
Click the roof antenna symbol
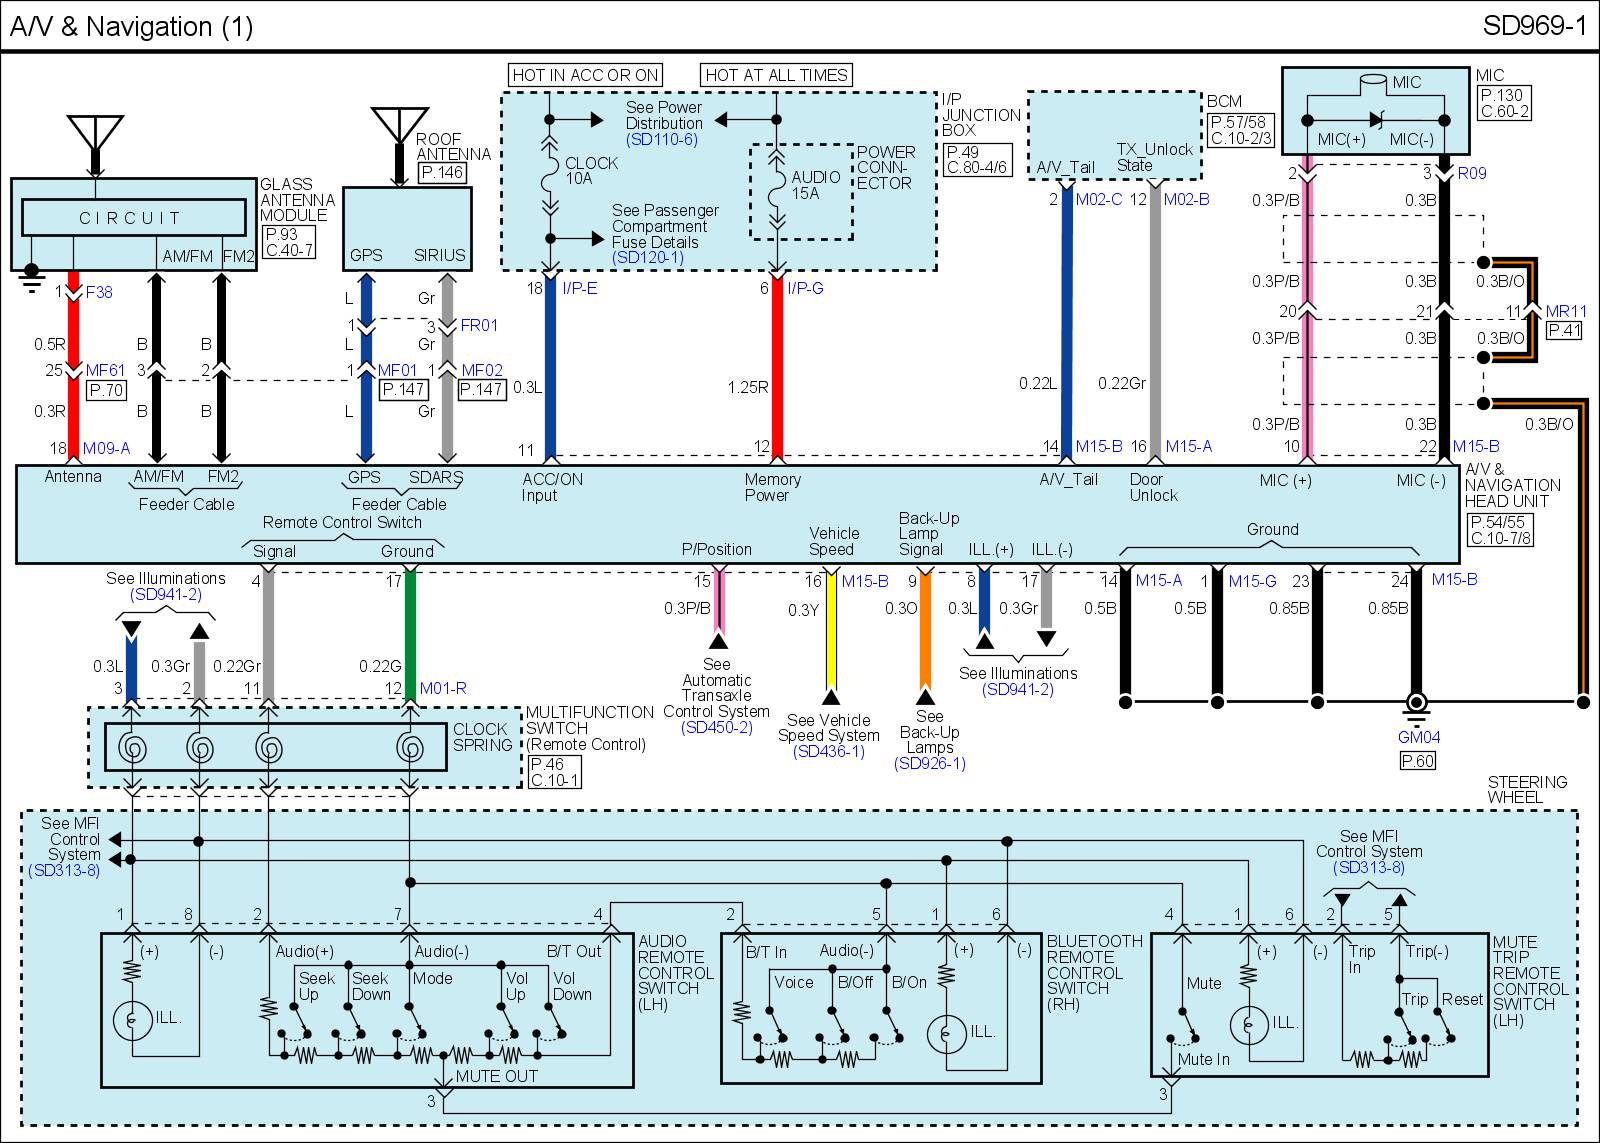(x=399, y=125)
